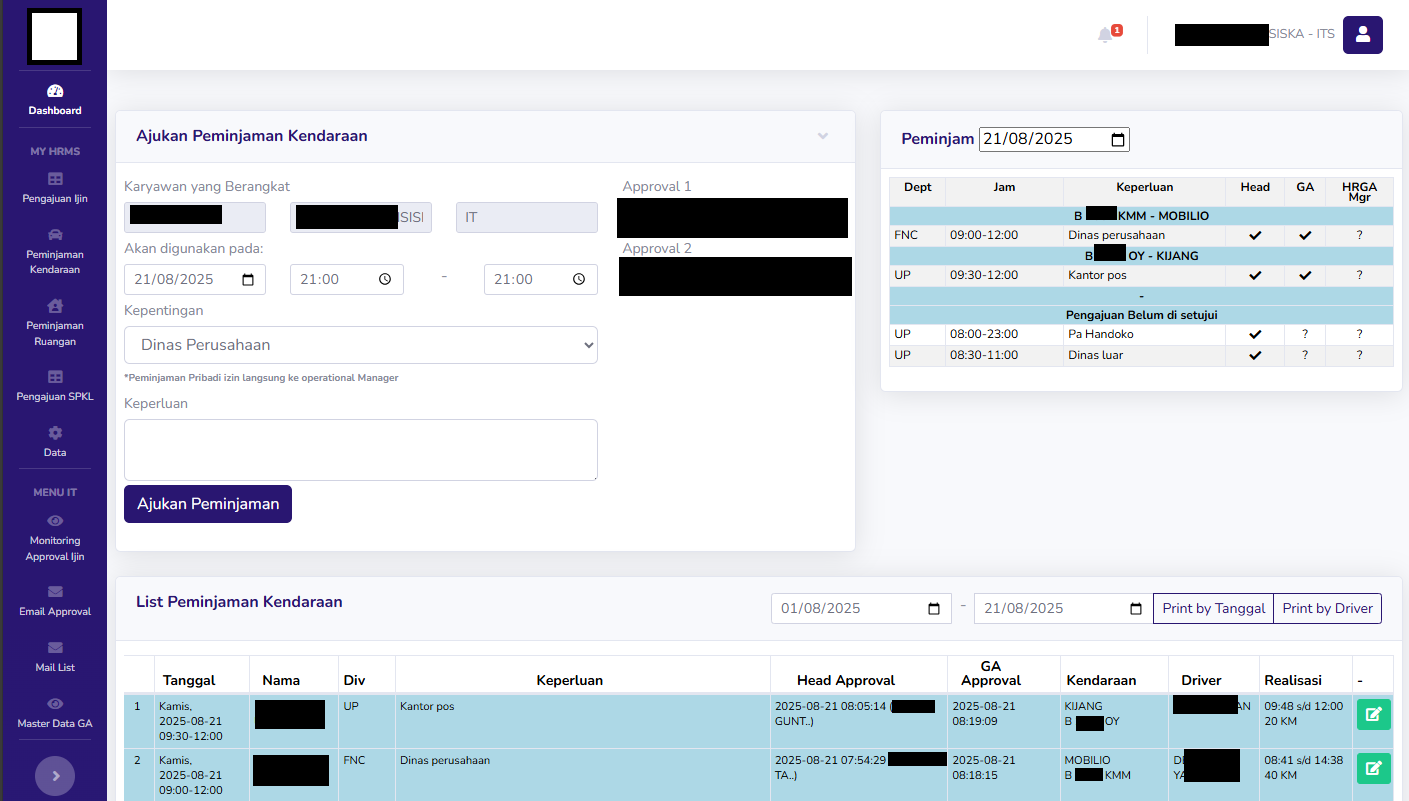Open Pengajuan SPKL menu item
Screen dimensions: 1409x801
coord(55,386)
